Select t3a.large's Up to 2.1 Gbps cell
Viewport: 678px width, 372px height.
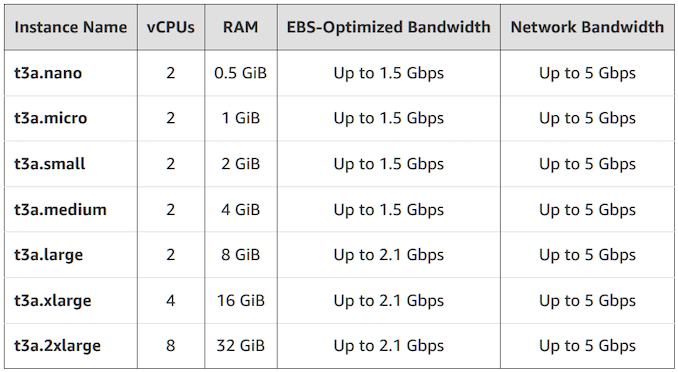click(x=389, y=255)
